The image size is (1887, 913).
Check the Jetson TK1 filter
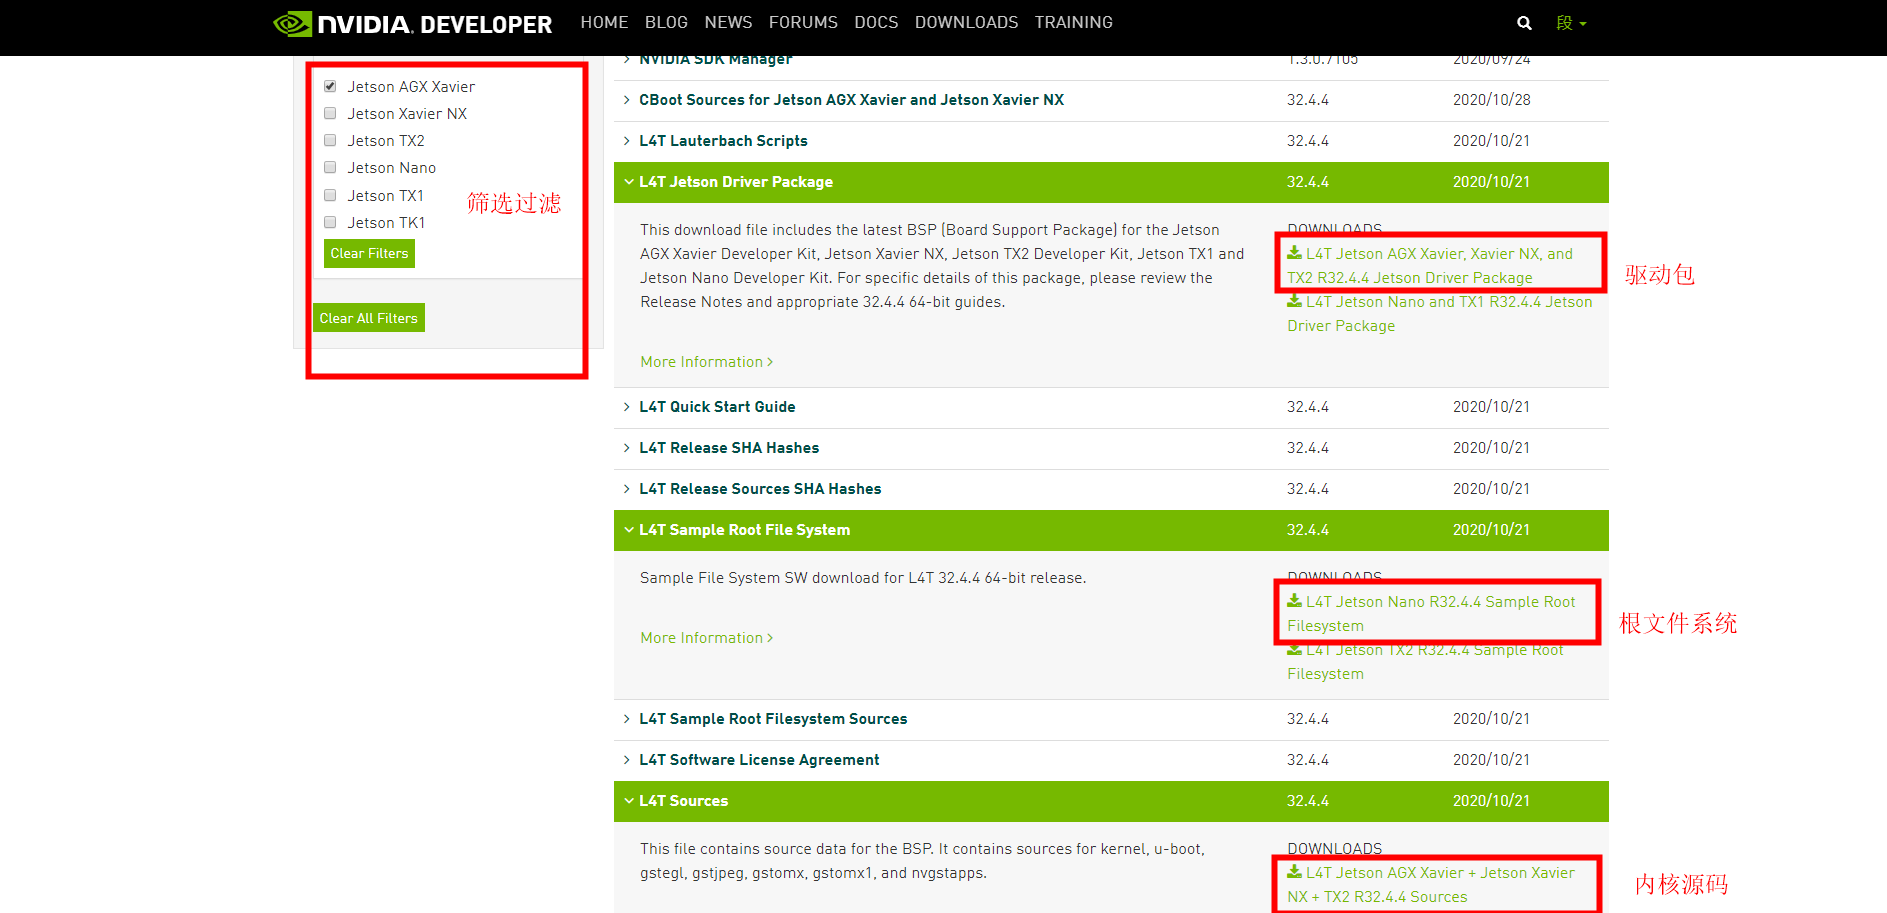pyautogui.click(x=330, y=222)
